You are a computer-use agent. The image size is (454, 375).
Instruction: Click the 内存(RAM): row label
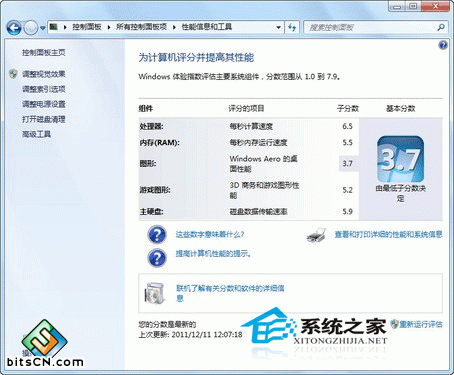click(159, 143)
